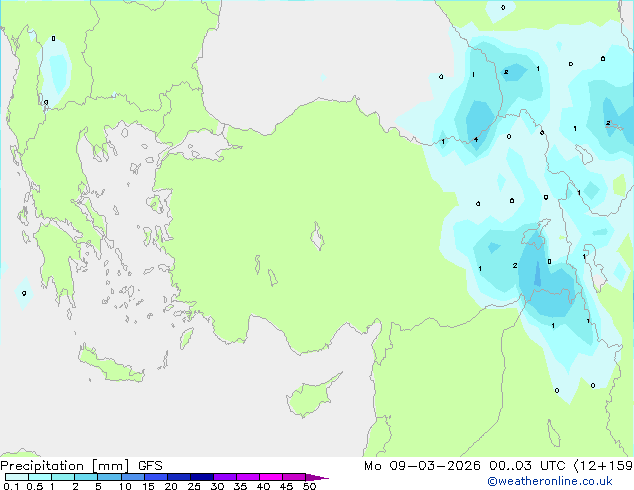This screenshot has height=490, width=634.
Task: Select the 0.5–1 mm legend swatch
Action: tap(40, 477)
